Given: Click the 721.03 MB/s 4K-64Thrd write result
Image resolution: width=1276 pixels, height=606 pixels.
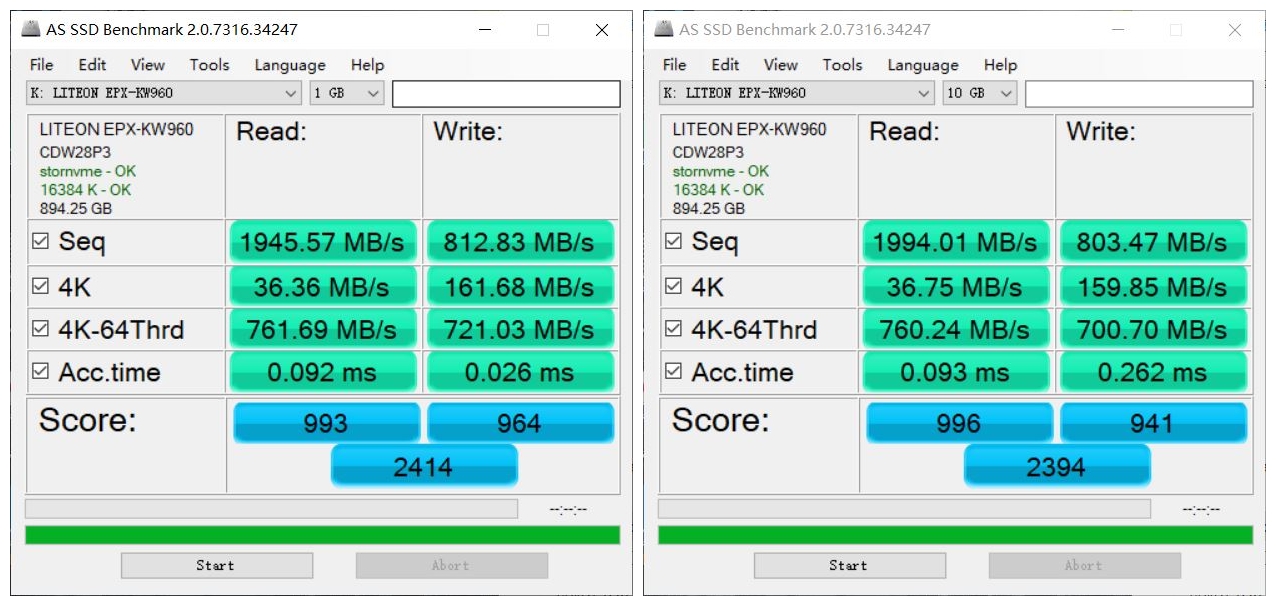Looking at the screenshot, I should click(x=519, y=329).
